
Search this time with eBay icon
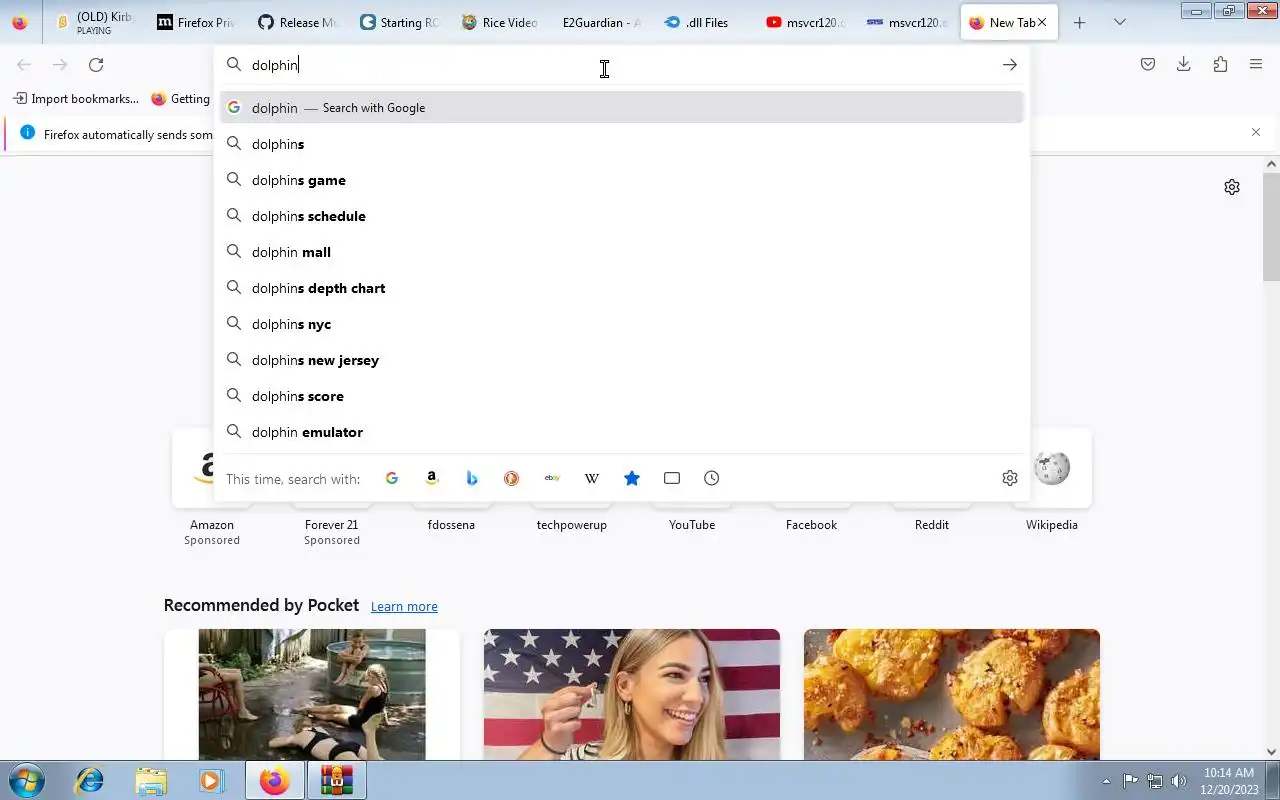(552, 478)
